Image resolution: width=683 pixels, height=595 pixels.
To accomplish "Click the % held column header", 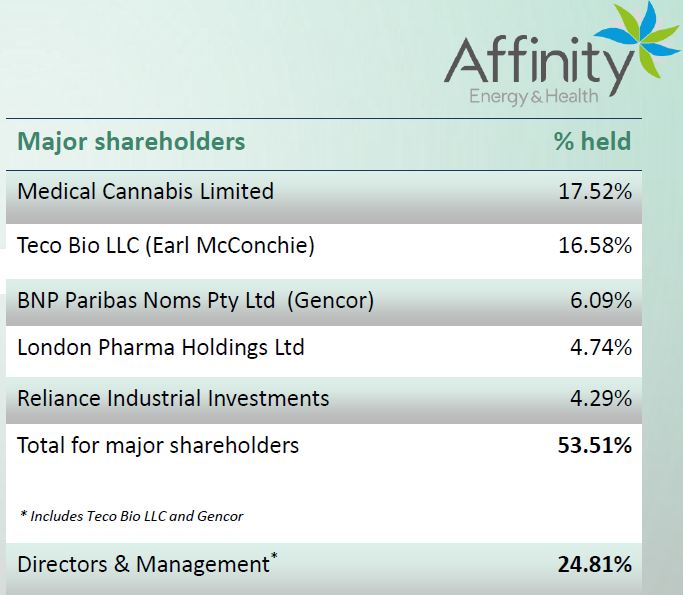I will tap(592, 141).
